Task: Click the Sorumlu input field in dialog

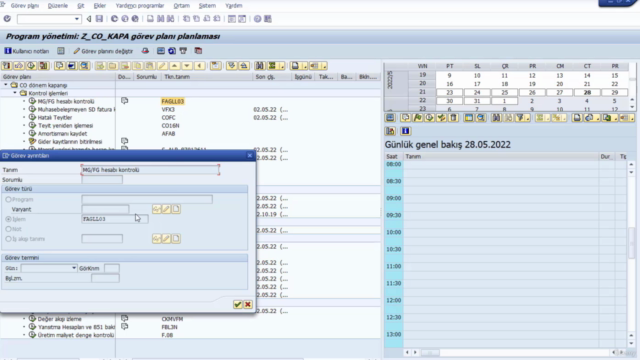Action: click(x=102, y=180)
